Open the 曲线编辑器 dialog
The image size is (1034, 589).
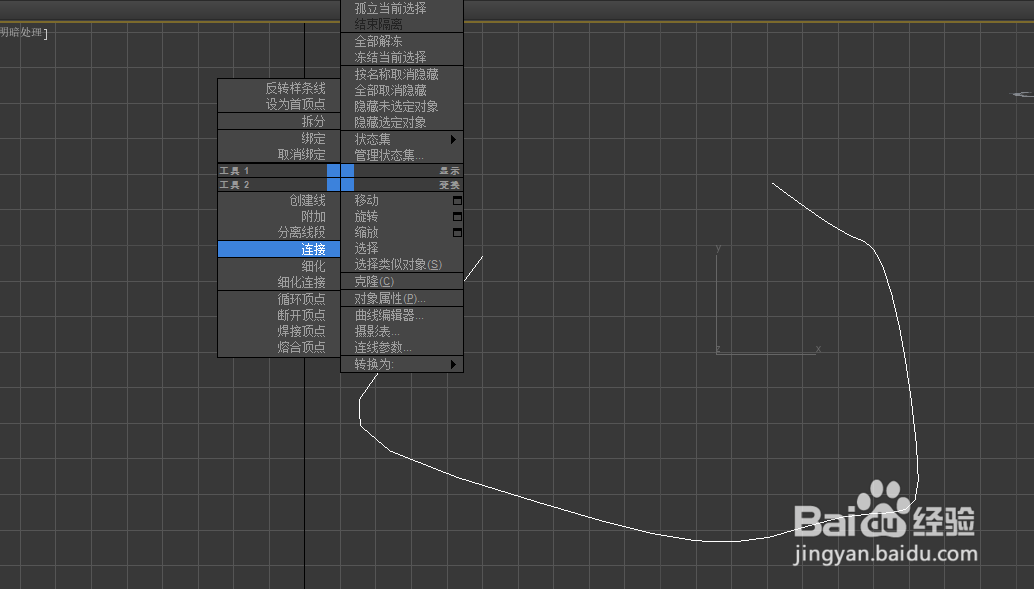tap(385, 314)
